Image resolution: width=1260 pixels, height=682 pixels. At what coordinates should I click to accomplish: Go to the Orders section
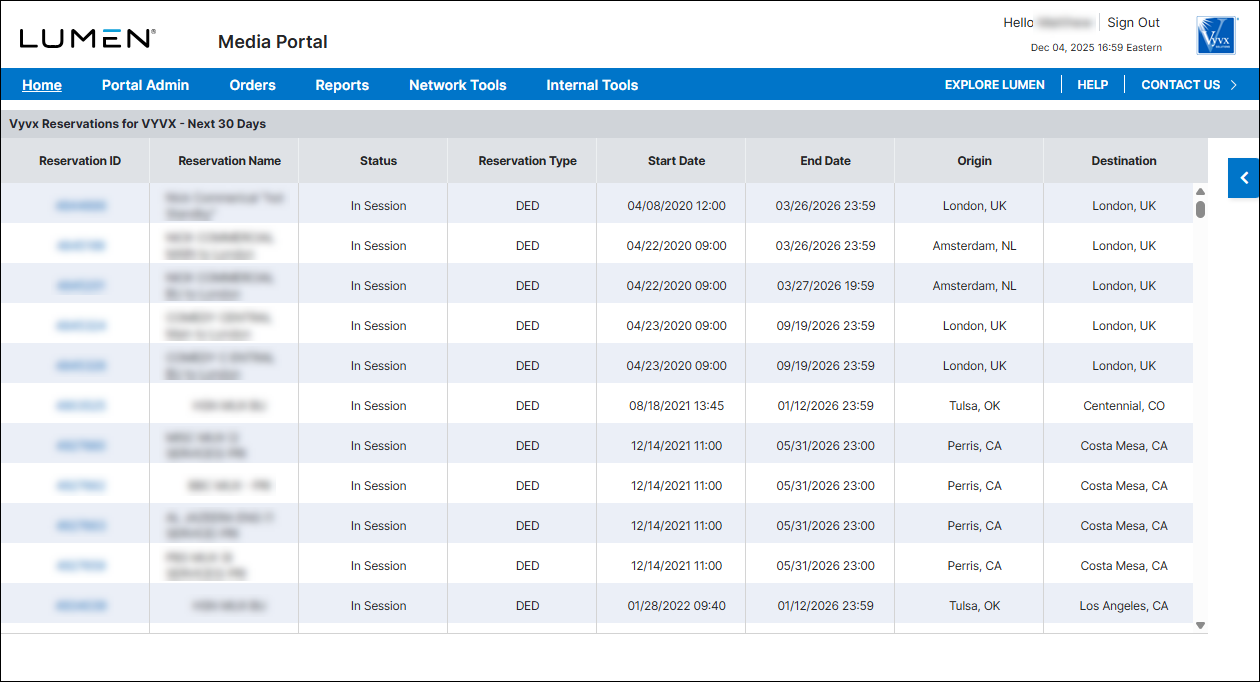pyautogui.click(x=252, y=85)
